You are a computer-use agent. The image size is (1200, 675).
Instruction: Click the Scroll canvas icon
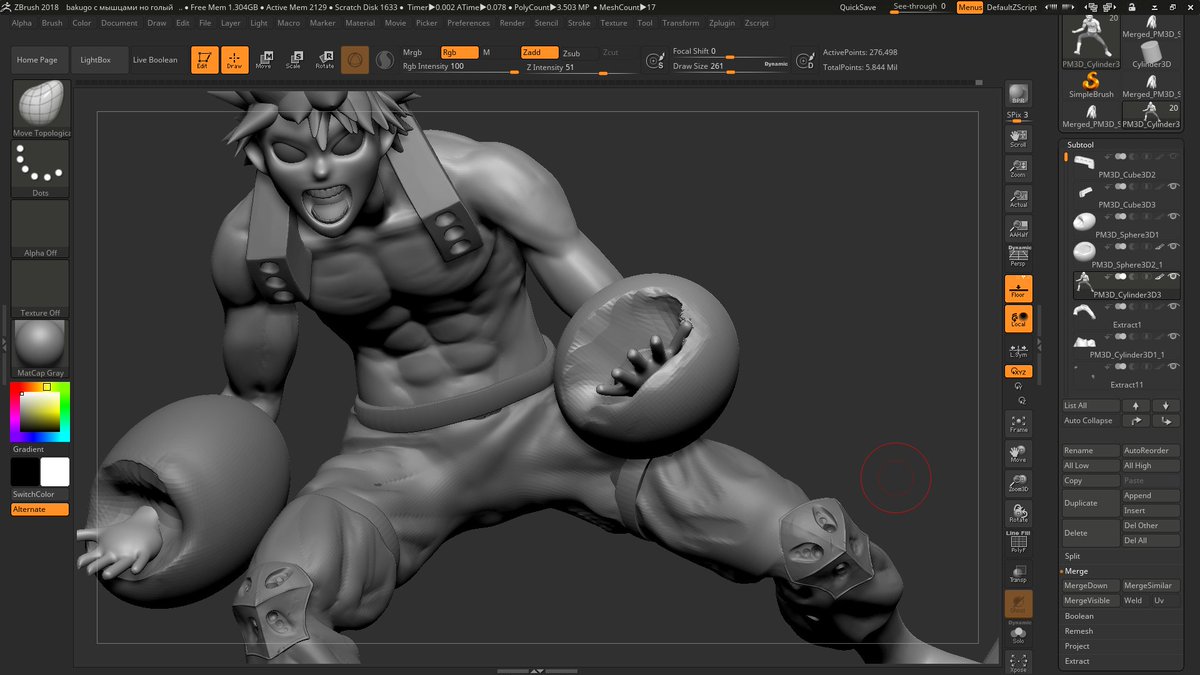pyautogui.click(x=1018, y=138)
